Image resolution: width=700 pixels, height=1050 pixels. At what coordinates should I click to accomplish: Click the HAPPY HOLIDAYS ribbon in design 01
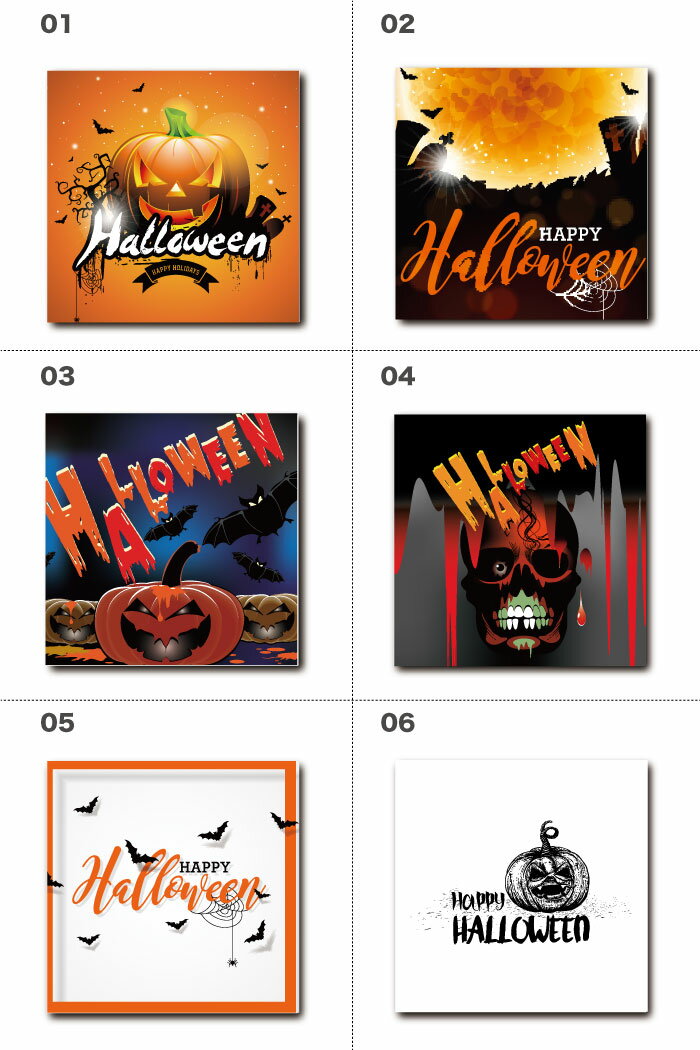point(176,273)
